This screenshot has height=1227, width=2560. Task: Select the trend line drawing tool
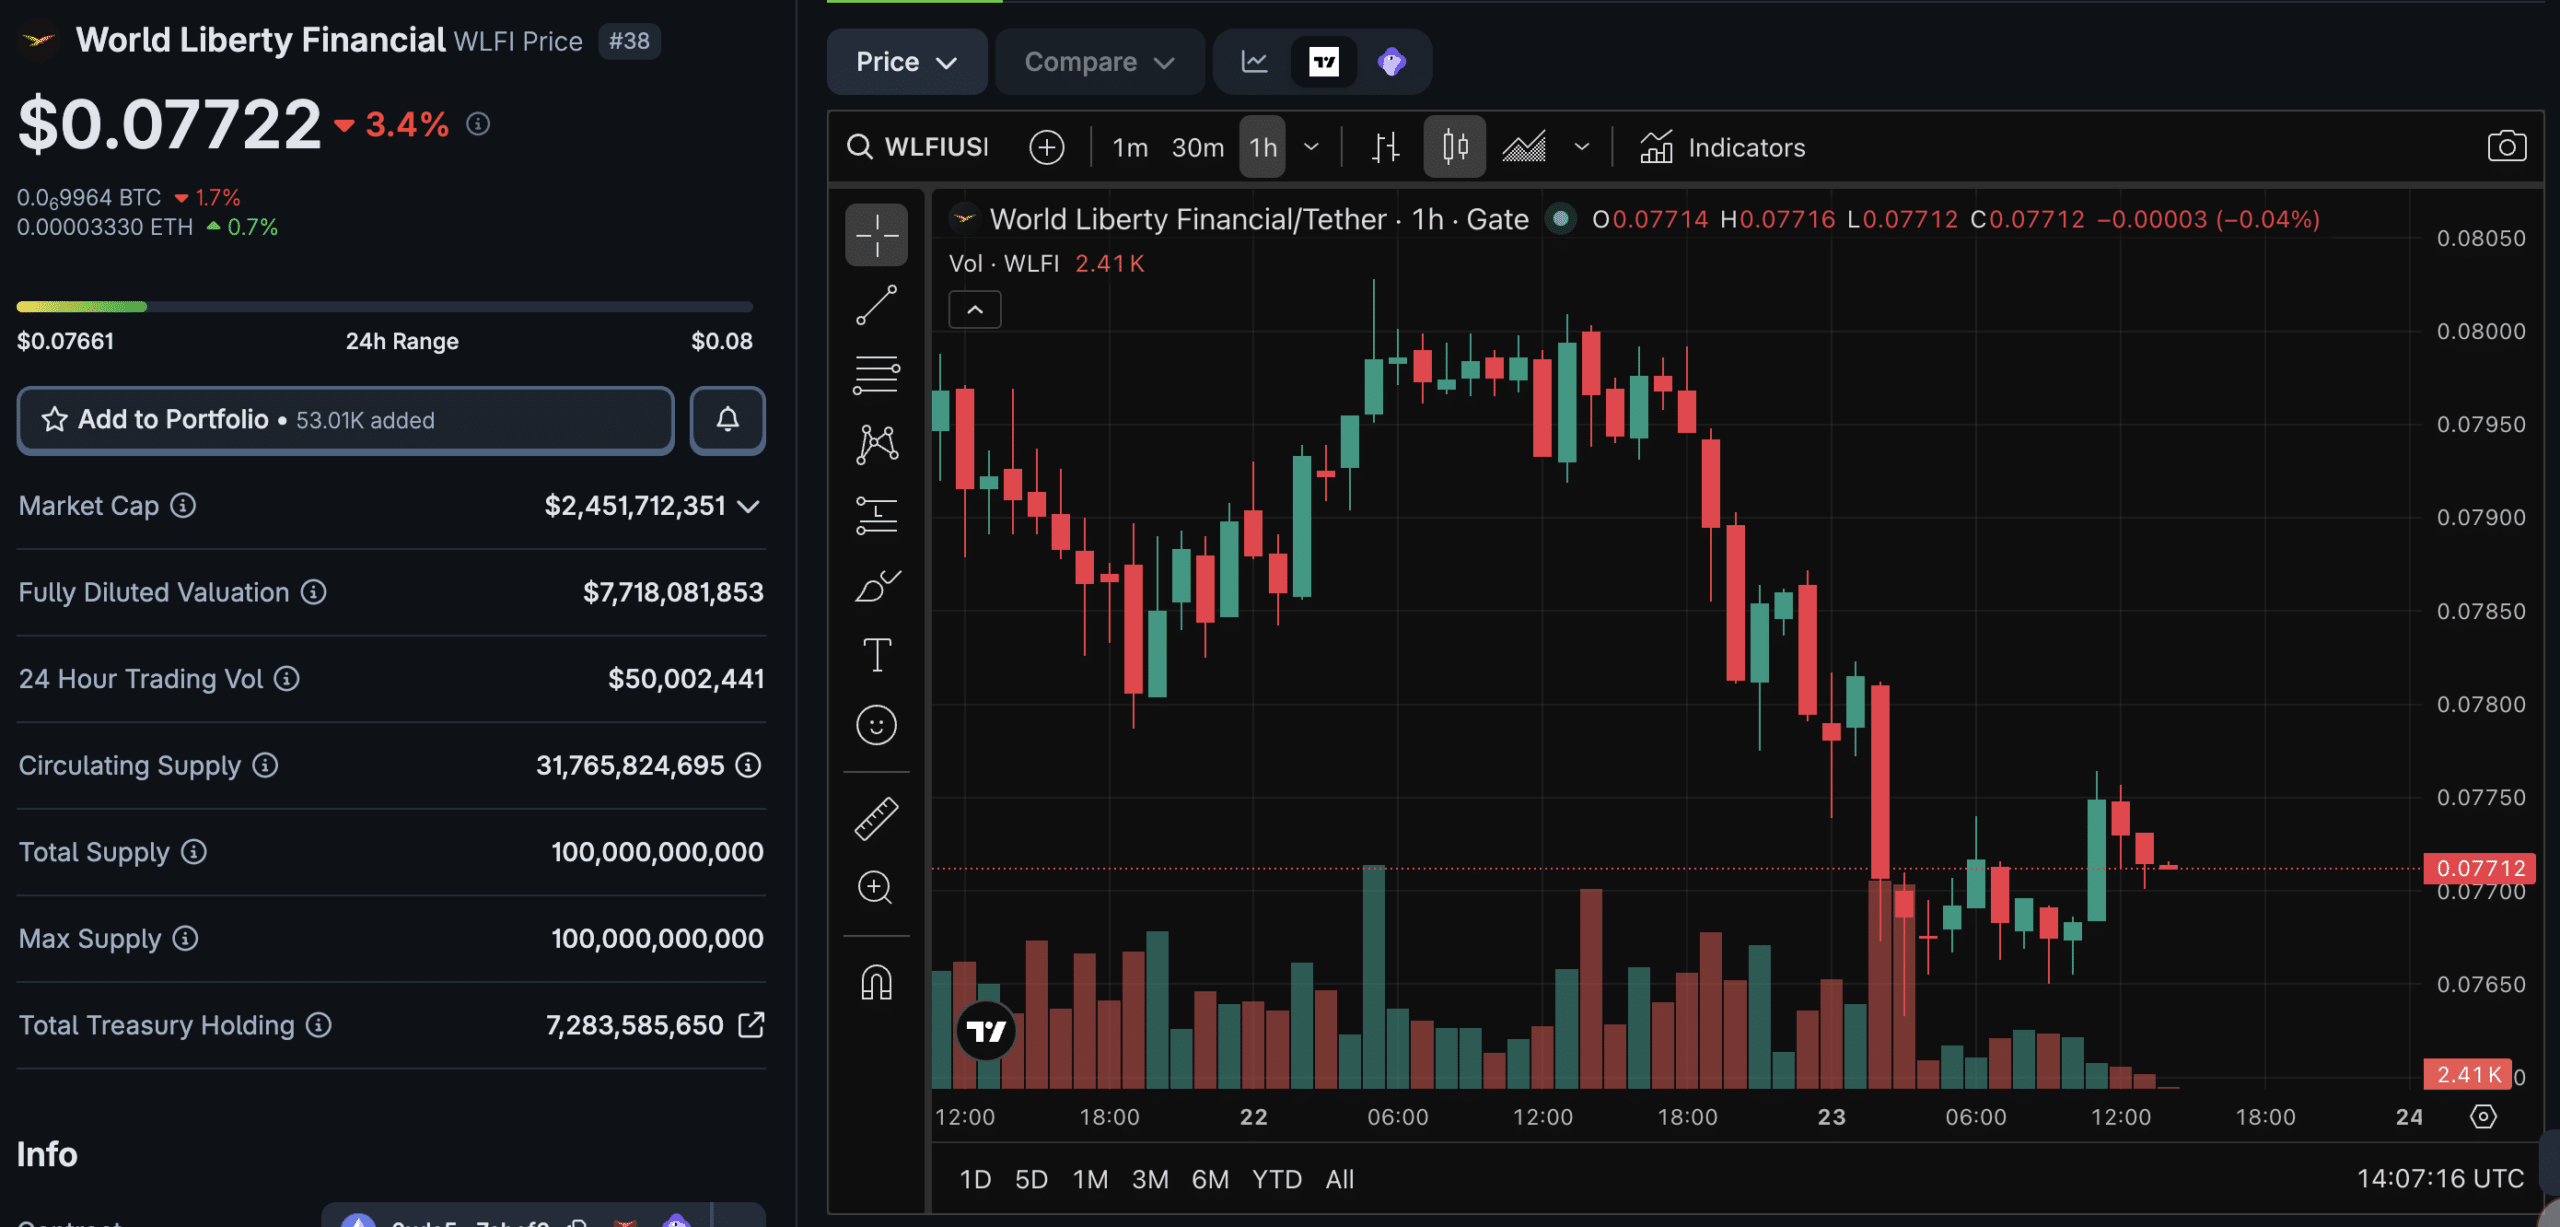pyautogui.click(x=876, y=305)
